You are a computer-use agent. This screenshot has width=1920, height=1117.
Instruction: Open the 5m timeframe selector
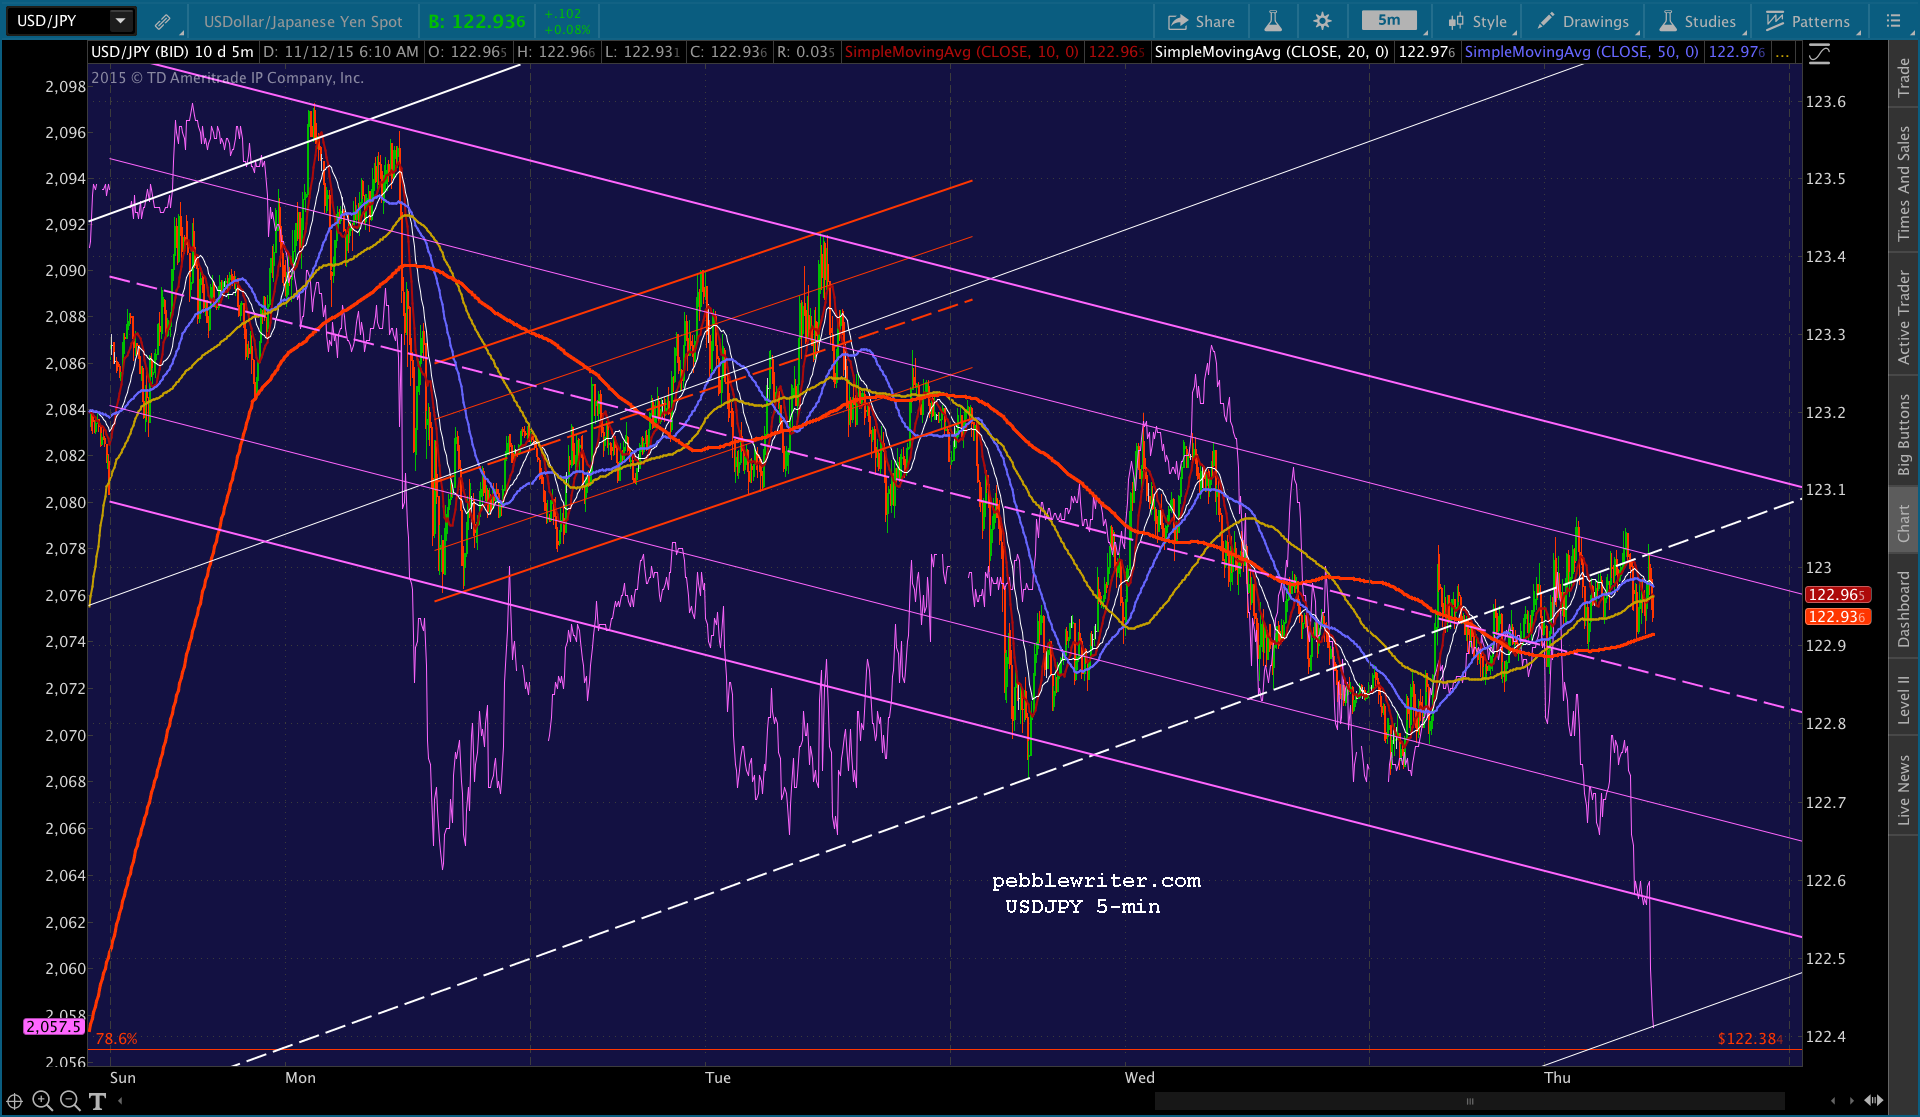click(x=1389, y=21)
